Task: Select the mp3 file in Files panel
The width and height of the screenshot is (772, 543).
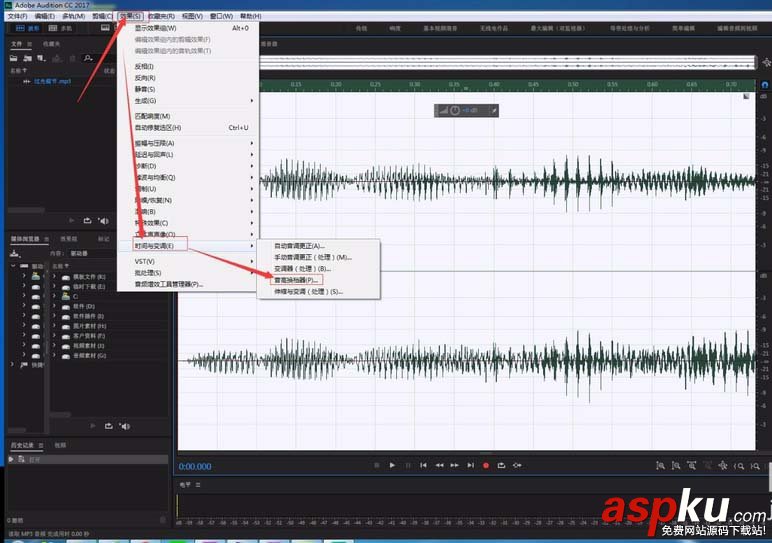Action: click(52, 81)
